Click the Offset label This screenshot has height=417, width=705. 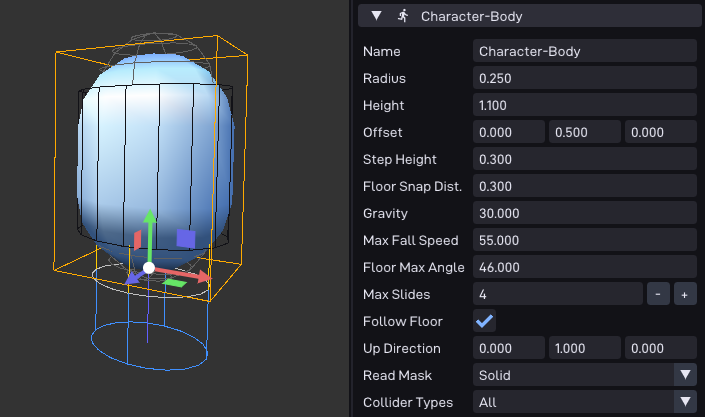pyautogui.click(x=383, y=132)
